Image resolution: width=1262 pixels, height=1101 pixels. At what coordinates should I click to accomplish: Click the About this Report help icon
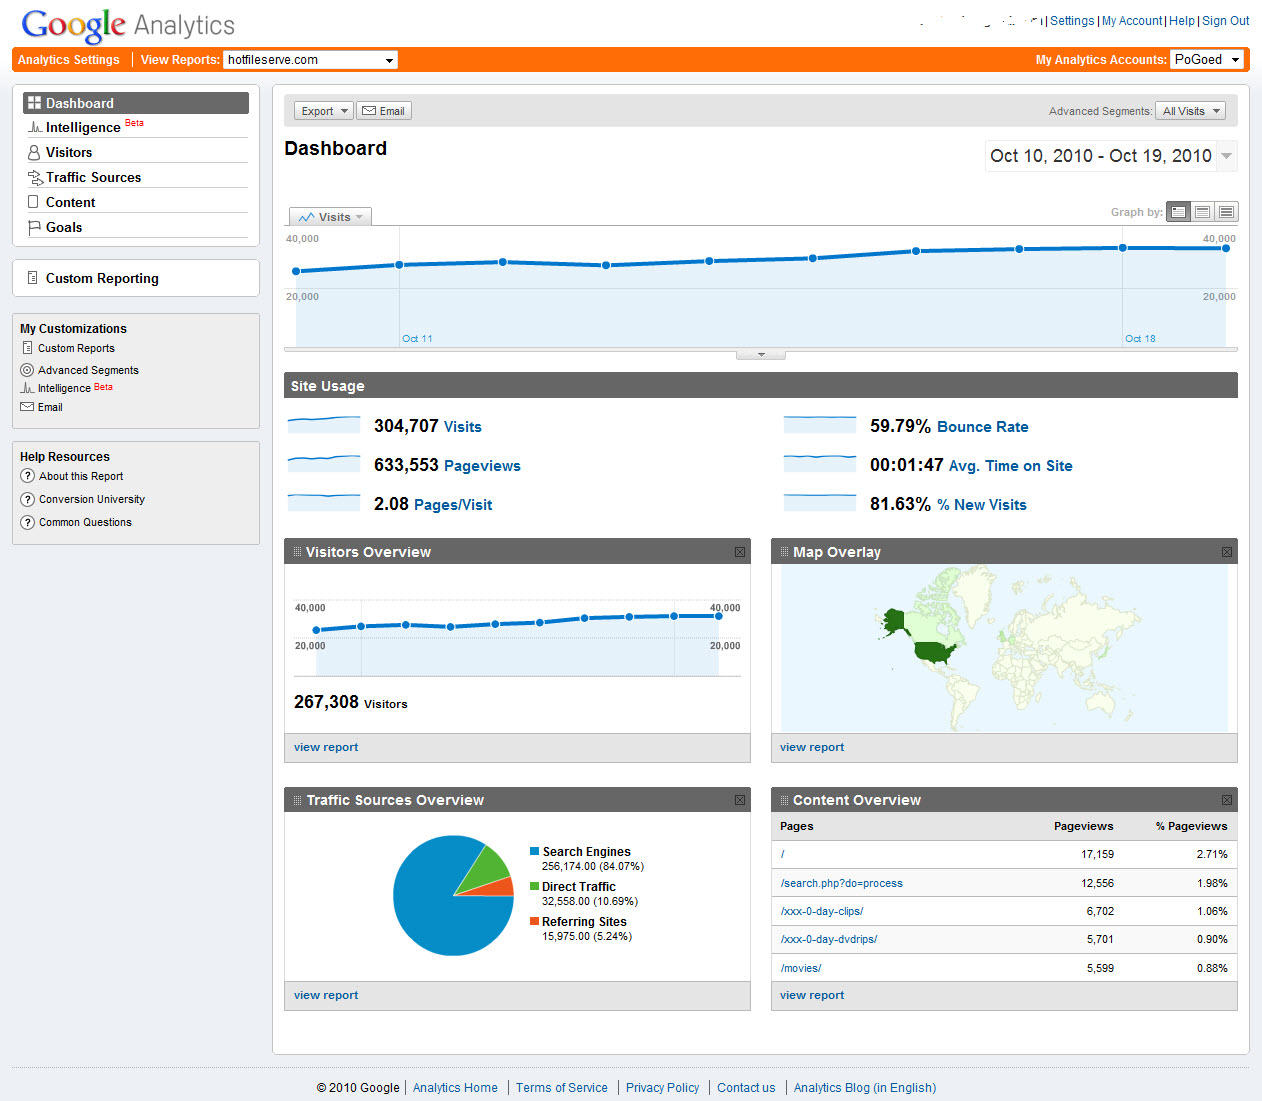coord(28,476)
